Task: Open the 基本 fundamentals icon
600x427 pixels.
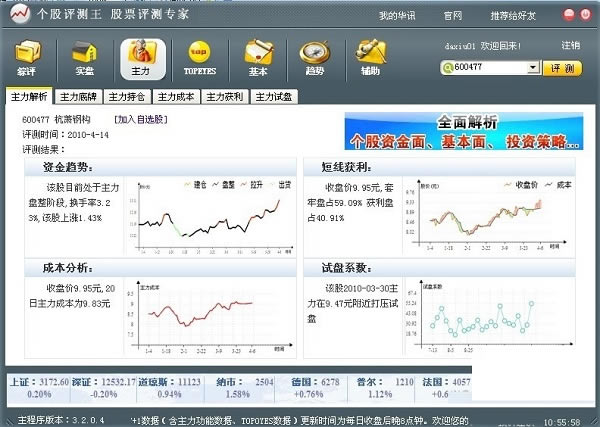Action: click(x=259, y=59)
